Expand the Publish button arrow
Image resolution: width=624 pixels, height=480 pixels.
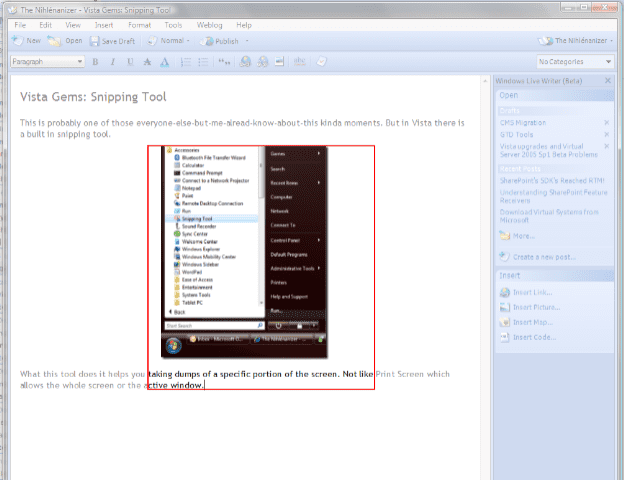click(x=247, y=41)
